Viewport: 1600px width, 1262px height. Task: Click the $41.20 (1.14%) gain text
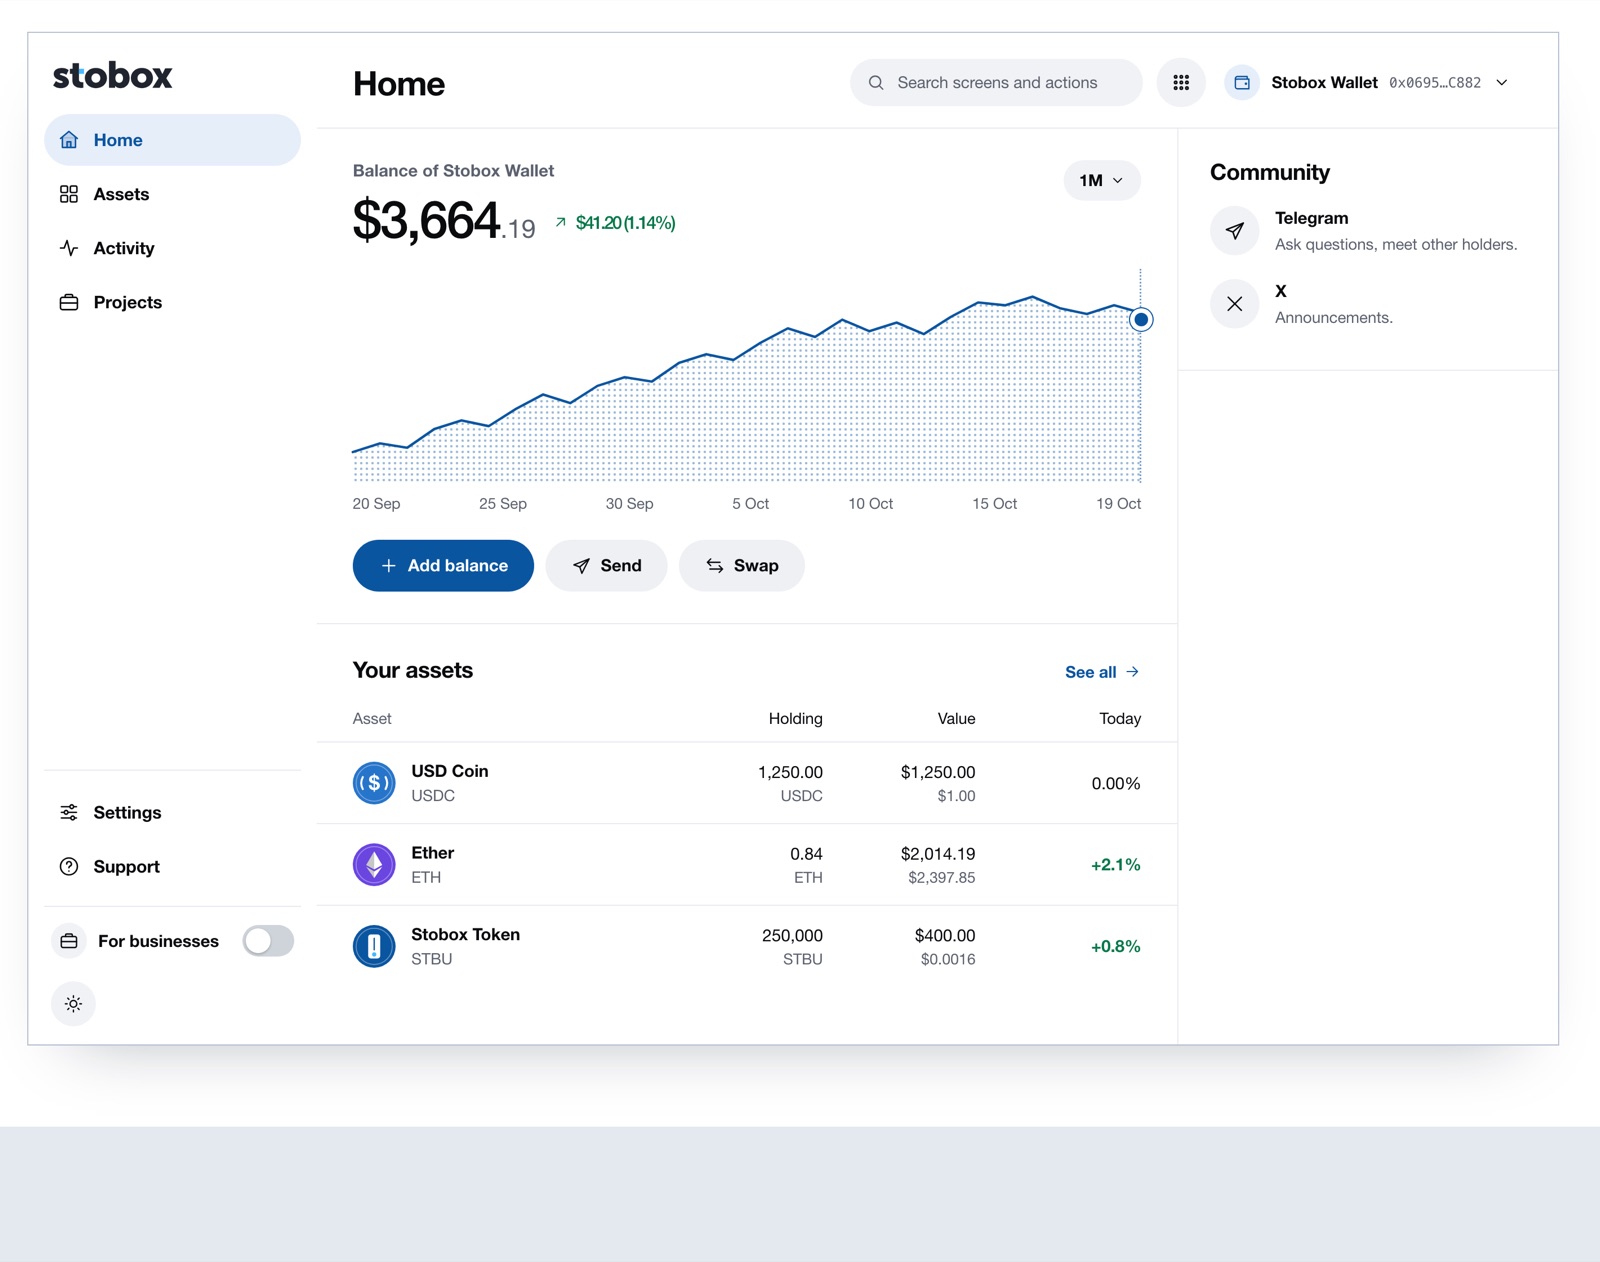coord(625,223)
